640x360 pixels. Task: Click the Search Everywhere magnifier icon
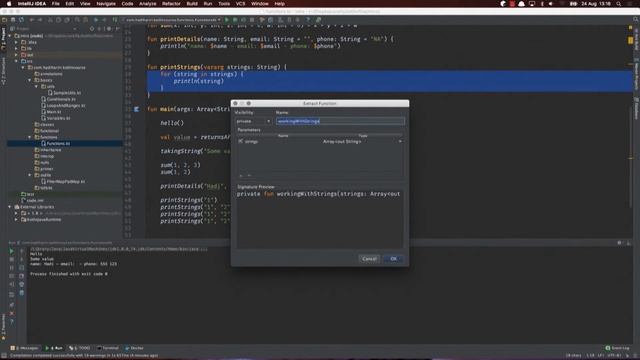point(635,20)
